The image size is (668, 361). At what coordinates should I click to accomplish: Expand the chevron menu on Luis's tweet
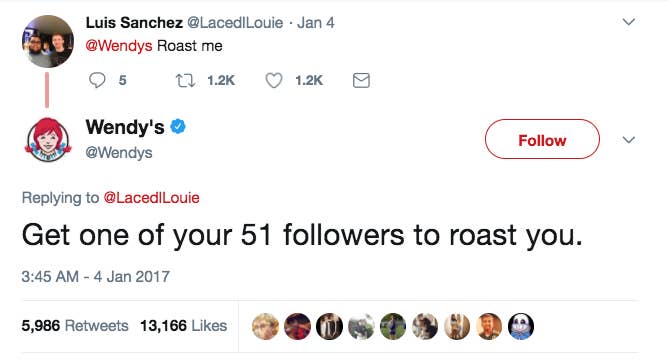pyautogui.click(x=629, y=22)
